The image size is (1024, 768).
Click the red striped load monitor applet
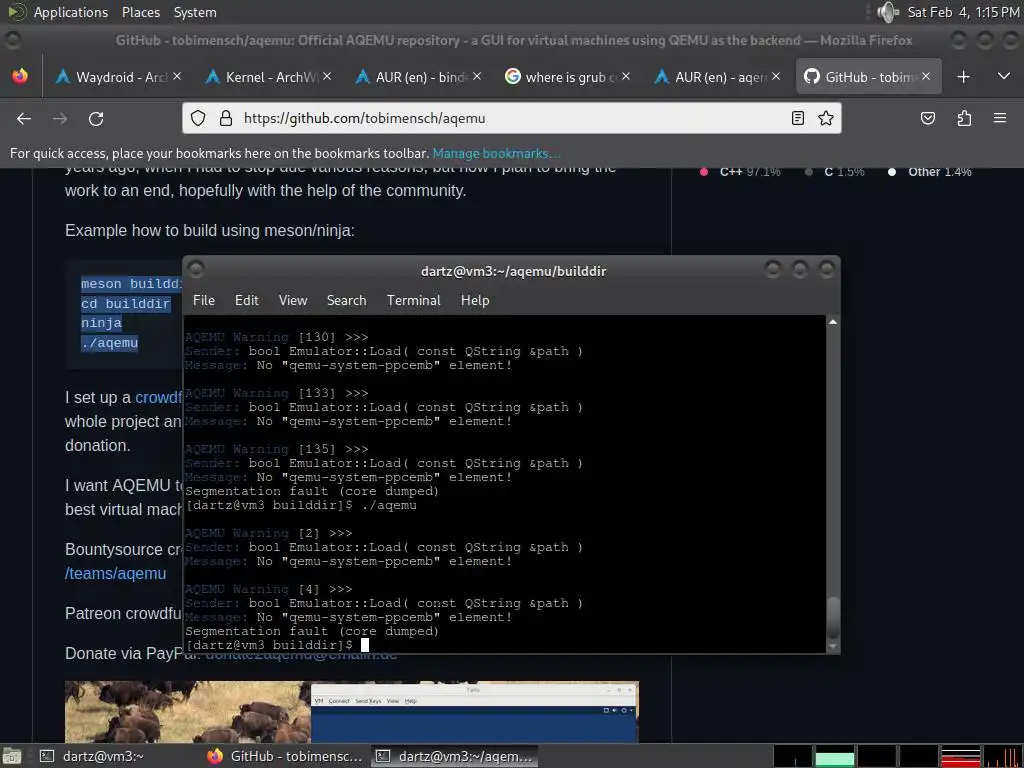(x=960, y=756)
